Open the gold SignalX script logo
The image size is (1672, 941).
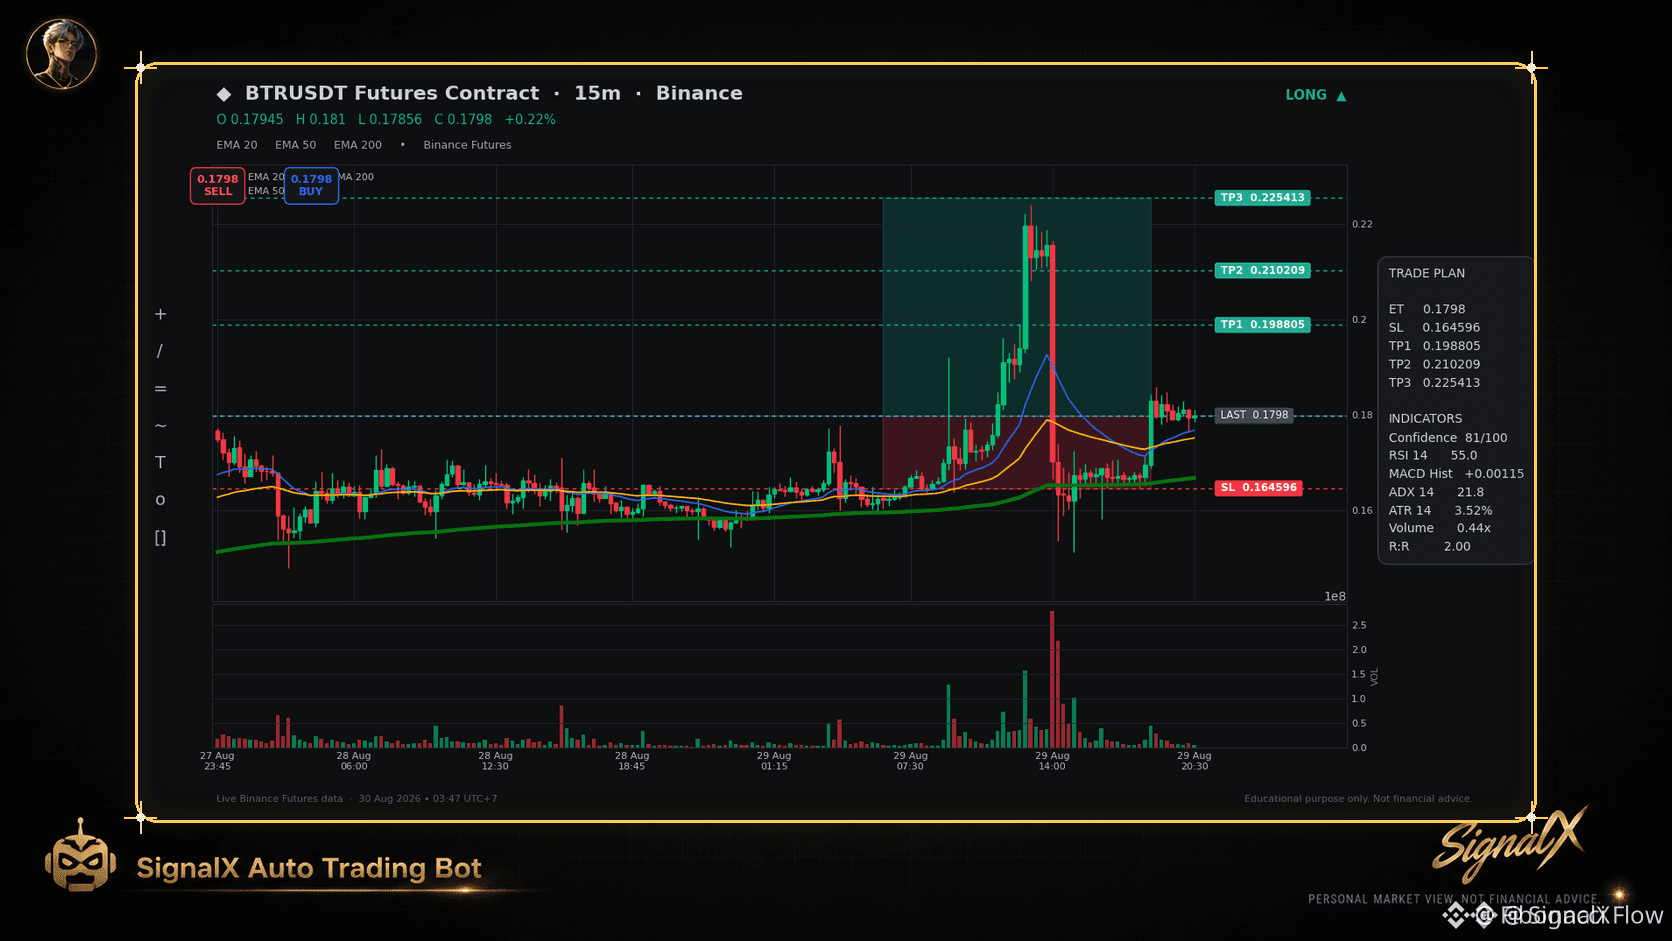point(1509,844)
